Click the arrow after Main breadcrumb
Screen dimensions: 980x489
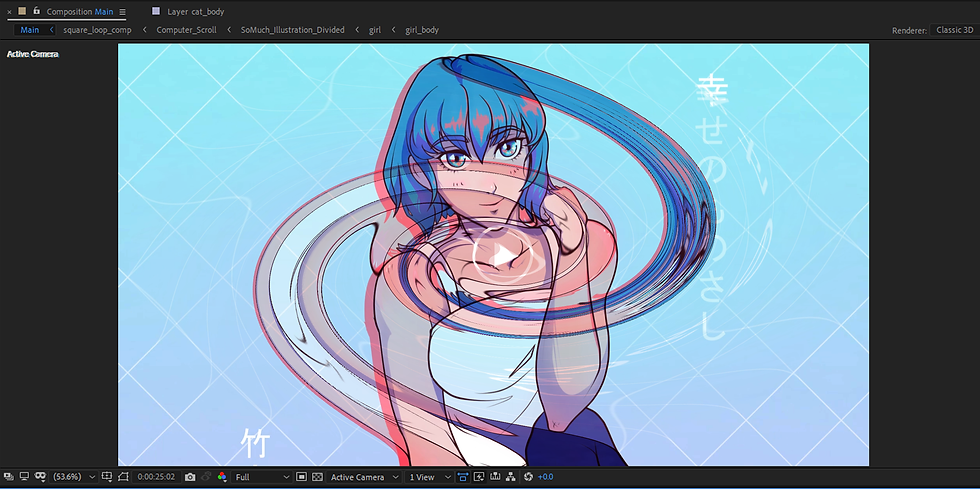[51, 29]
